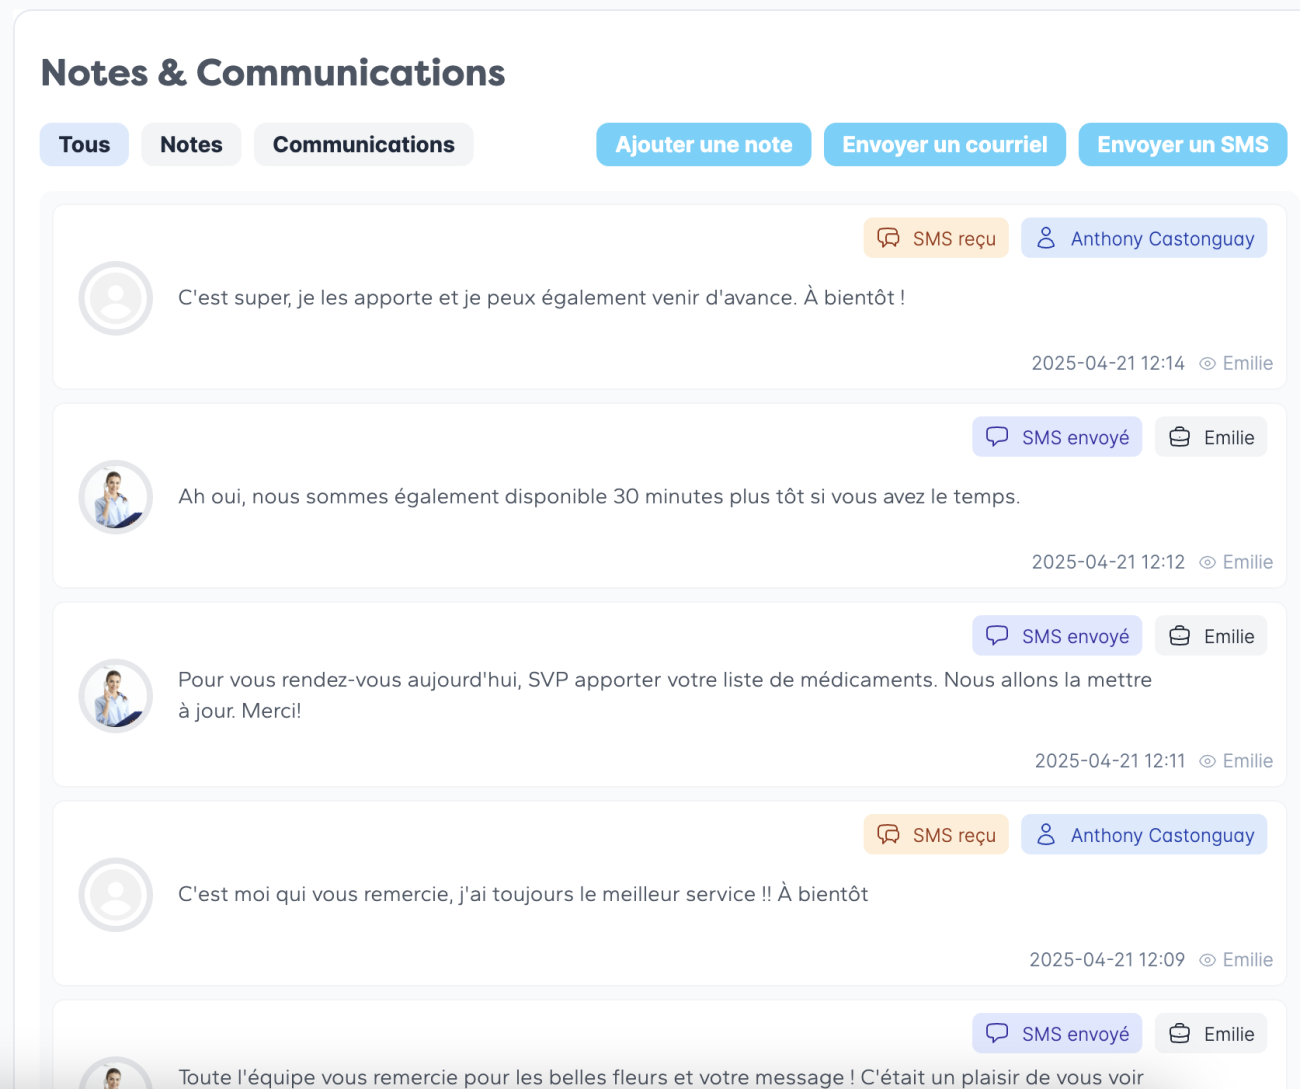Click eye icon beside 12:09 timestamp
The width and height of the screenshot is (1300, 1089).
click(x=1207, y=960)
